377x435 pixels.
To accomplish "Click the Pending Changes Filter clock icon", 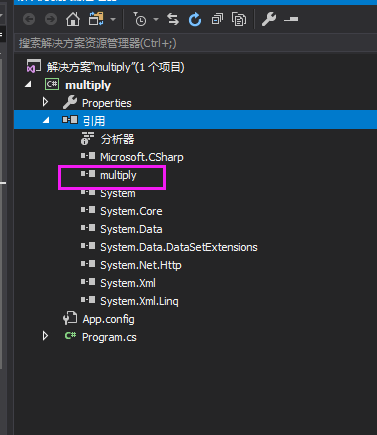I will [x=140, y=19].
